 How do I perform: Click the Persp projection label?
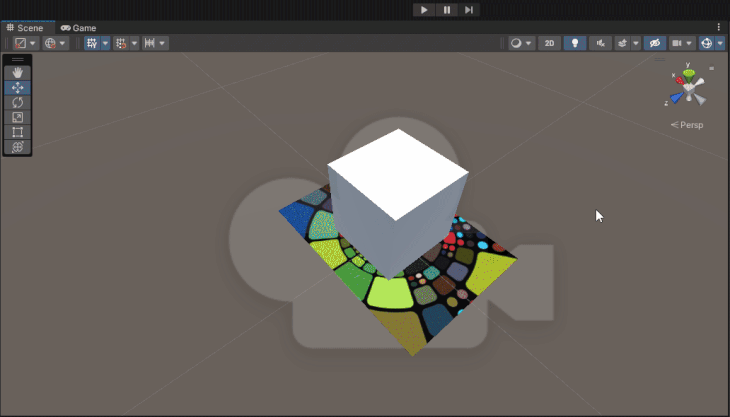pyautogui.click(x=687, y=125)
